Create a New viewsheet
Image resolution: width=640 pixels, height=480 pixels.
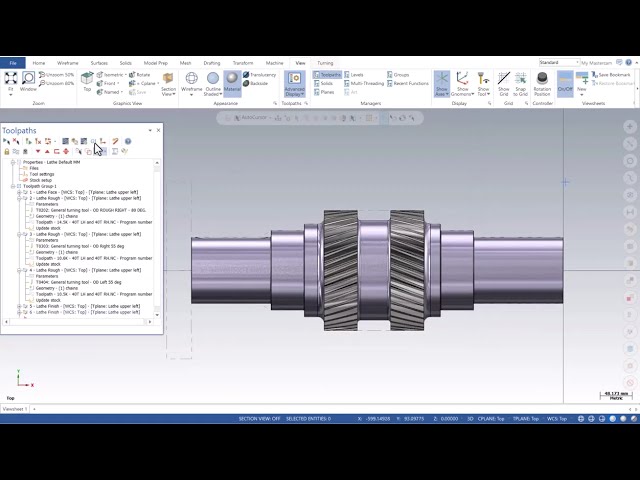click(582, 82)
